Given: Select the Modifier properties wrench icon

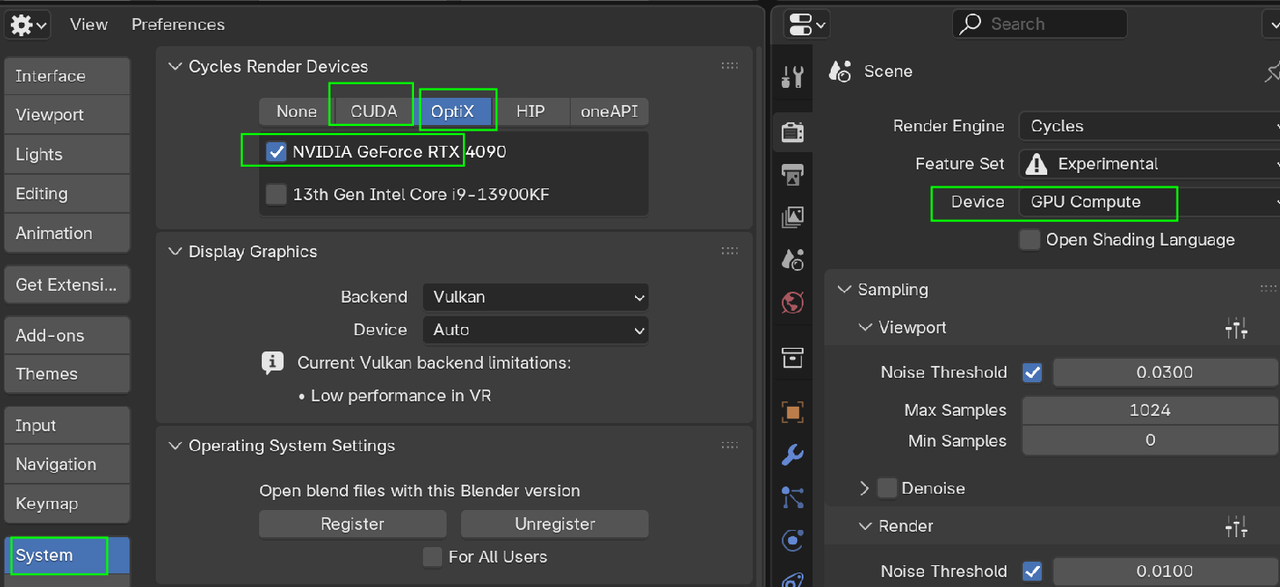Looking at the screenshot, I should (x=792, y=455).
